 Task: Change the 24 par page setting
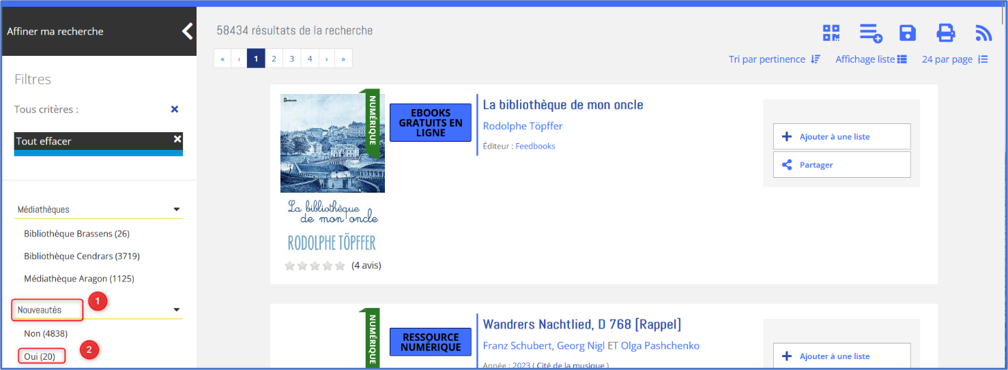tap(955, 59)
